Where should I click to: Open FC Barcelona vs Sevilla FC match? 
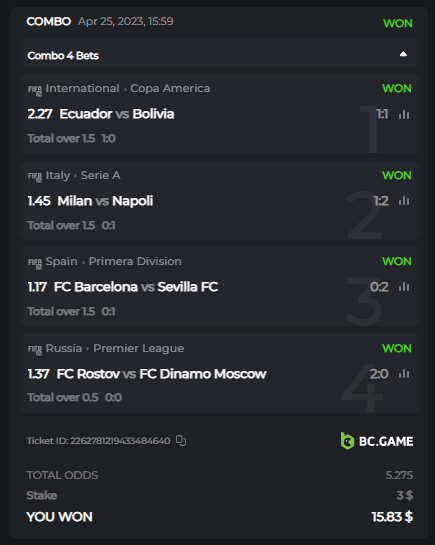coord(136,287)
